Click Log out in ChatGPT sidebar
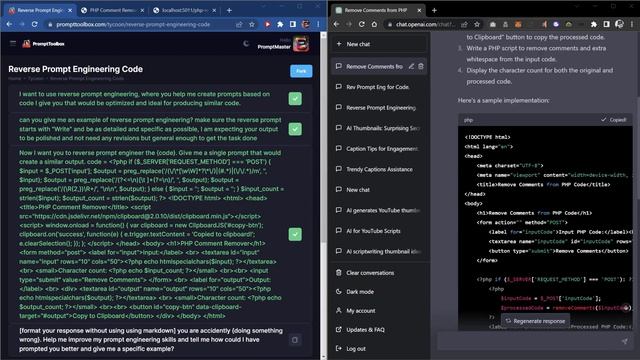The image size is (640, 360). point(380,349)
